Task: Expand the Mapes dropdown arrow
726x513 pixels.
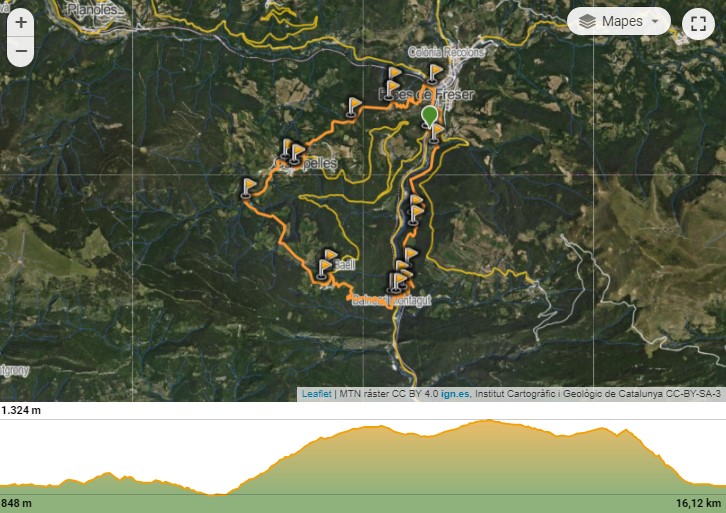Action: click(655, 21)
